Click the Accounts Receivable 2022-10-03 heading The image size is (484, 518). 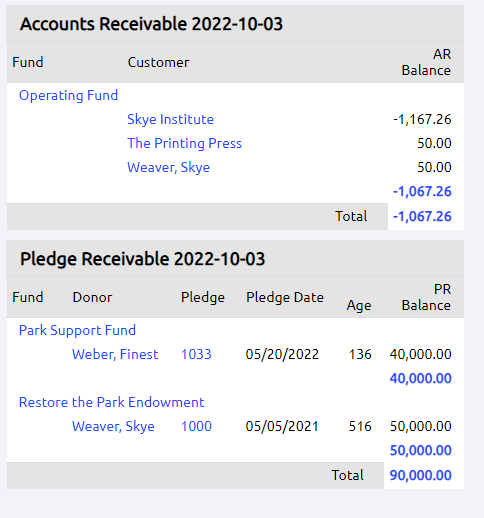pos(151,24)
